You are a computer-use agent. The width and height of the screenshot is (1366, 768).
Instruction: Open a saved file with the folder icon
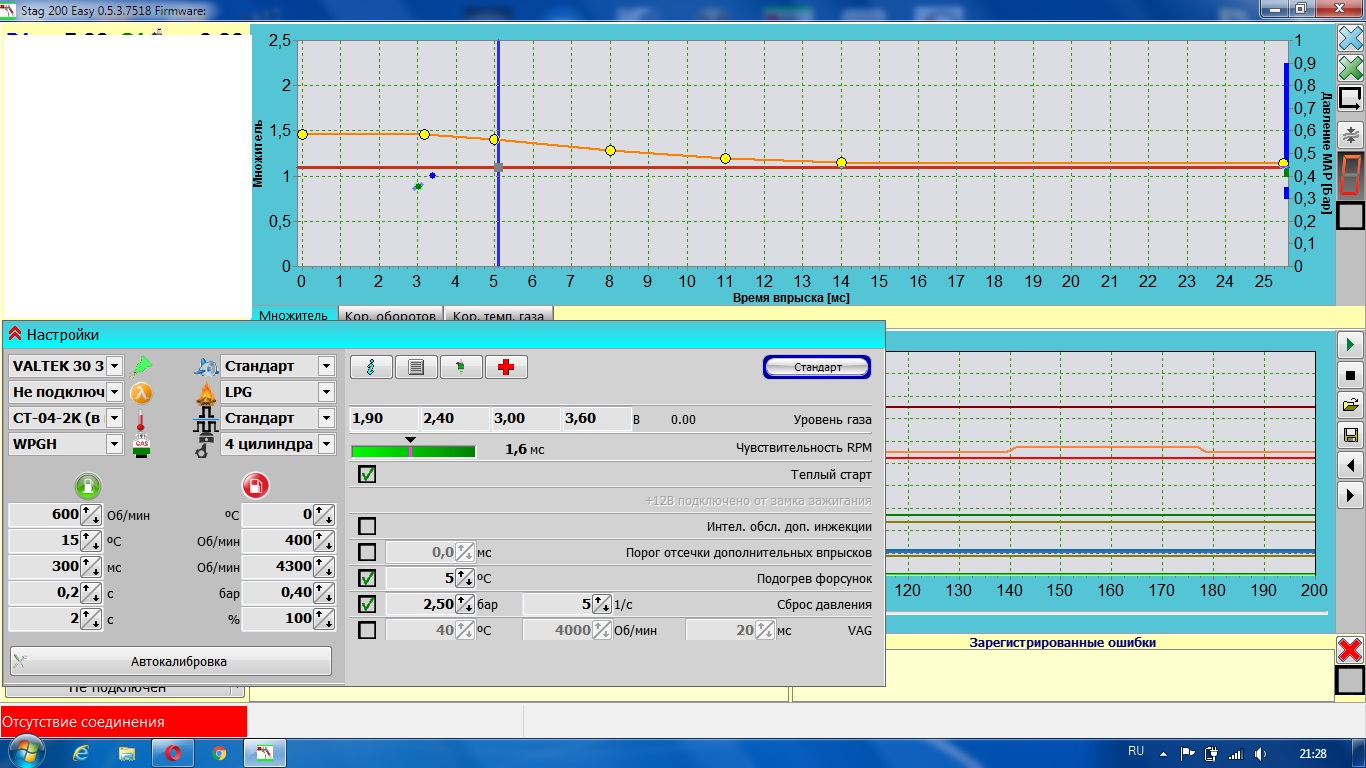click(1350, 405)
